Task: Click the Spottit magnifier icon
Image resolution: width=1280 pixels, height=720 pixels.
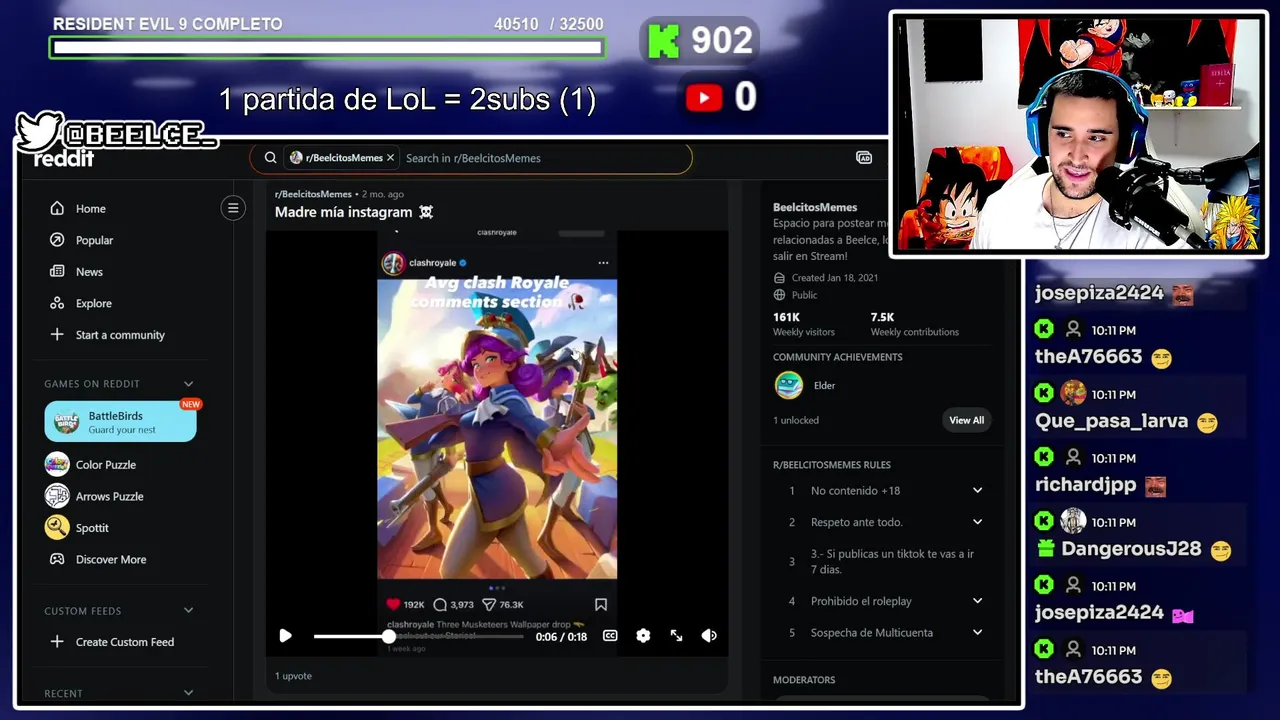Action: pyautogui.click(x=57, y=527)
